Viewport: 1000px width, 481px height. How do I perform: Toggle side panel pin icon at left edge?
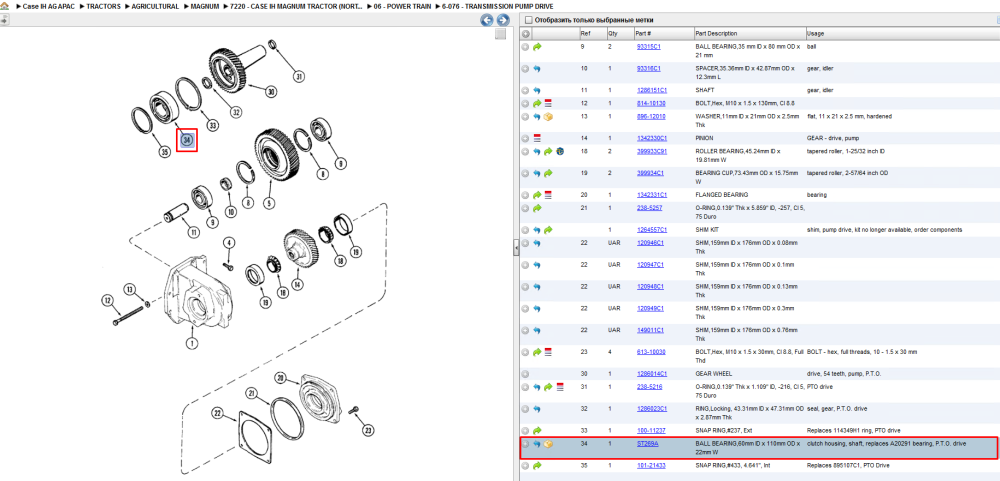coord(4,20)
